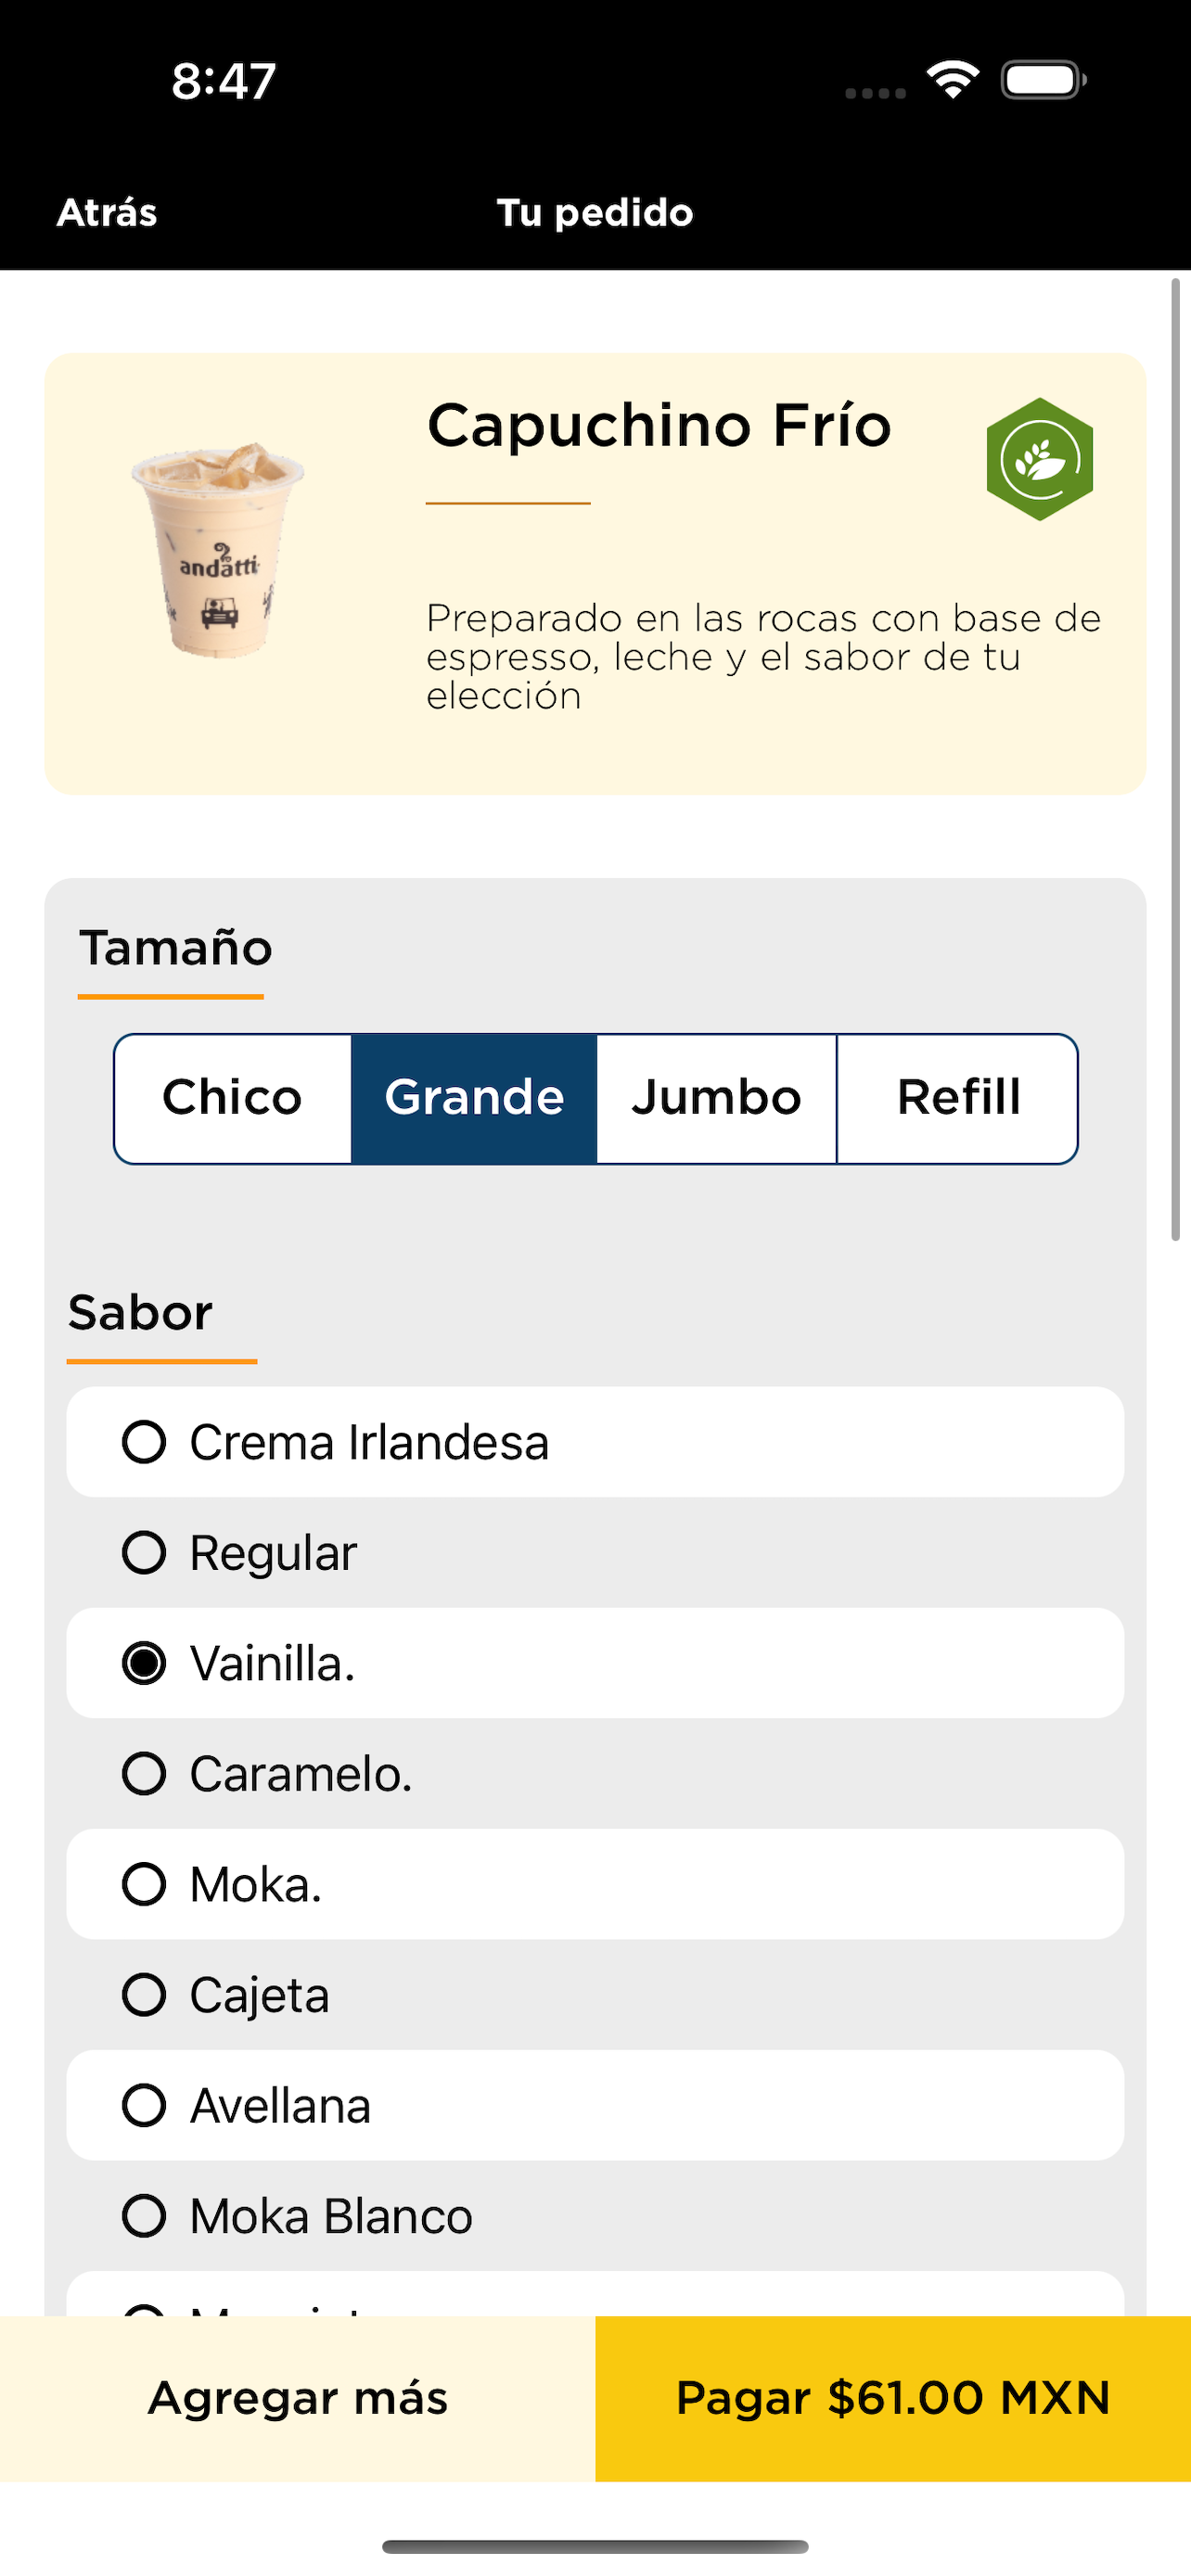
Task: Select the Grande size
Action: (x=474, y=1098)
